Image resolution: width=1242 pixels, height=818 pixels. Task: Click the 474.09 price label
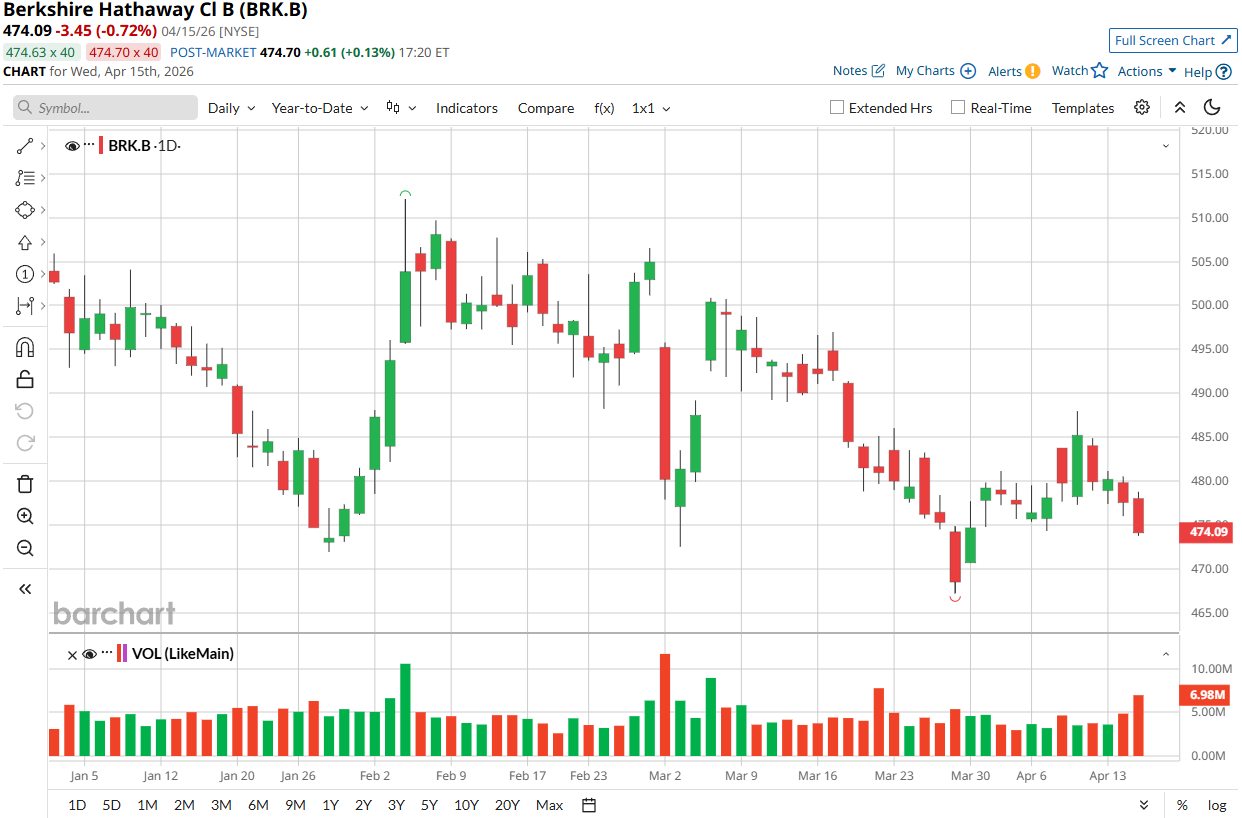coord(1208,532)
